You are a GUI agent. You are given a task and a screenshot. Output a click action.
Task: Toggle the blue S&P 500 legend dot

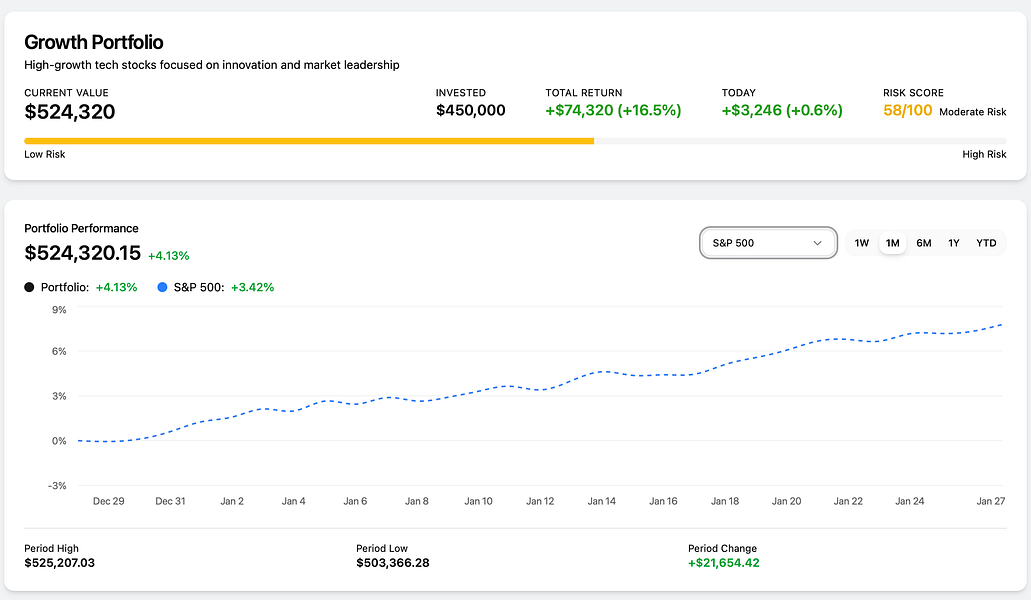pyautogui.click(x=163, y=287)
